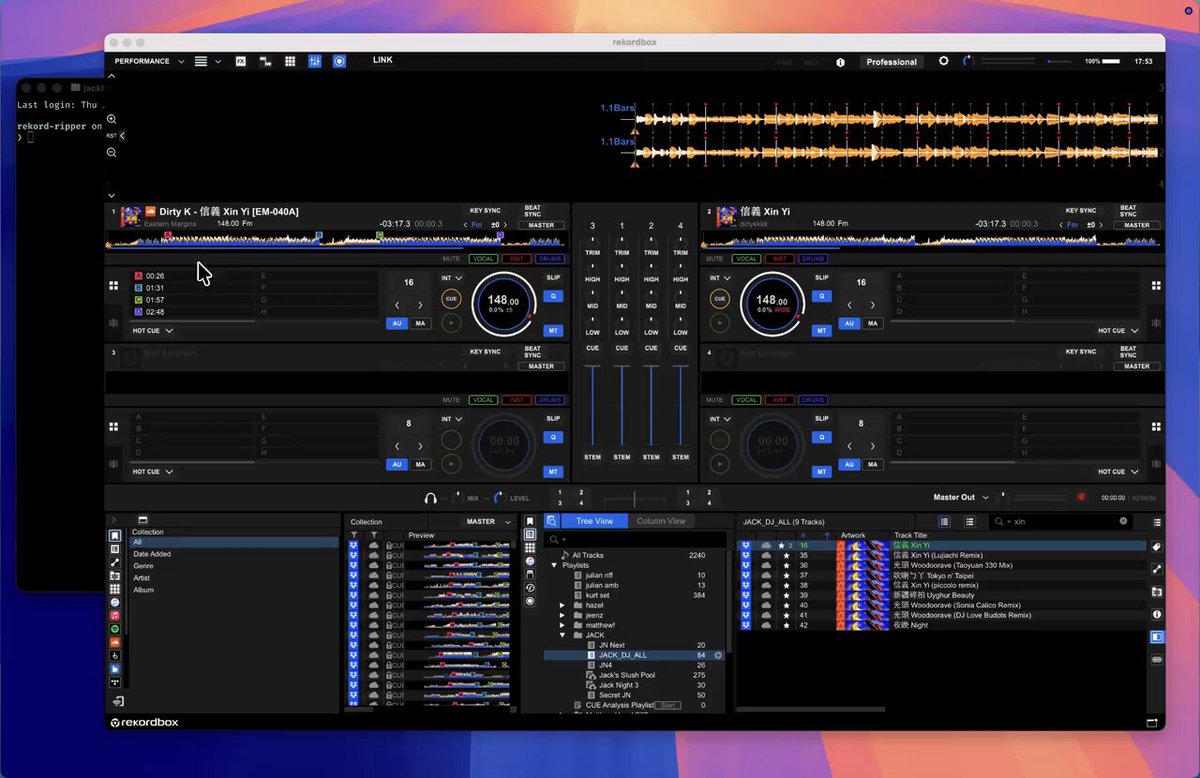Expand the hazel playlist folder

[x=563, y=605]
